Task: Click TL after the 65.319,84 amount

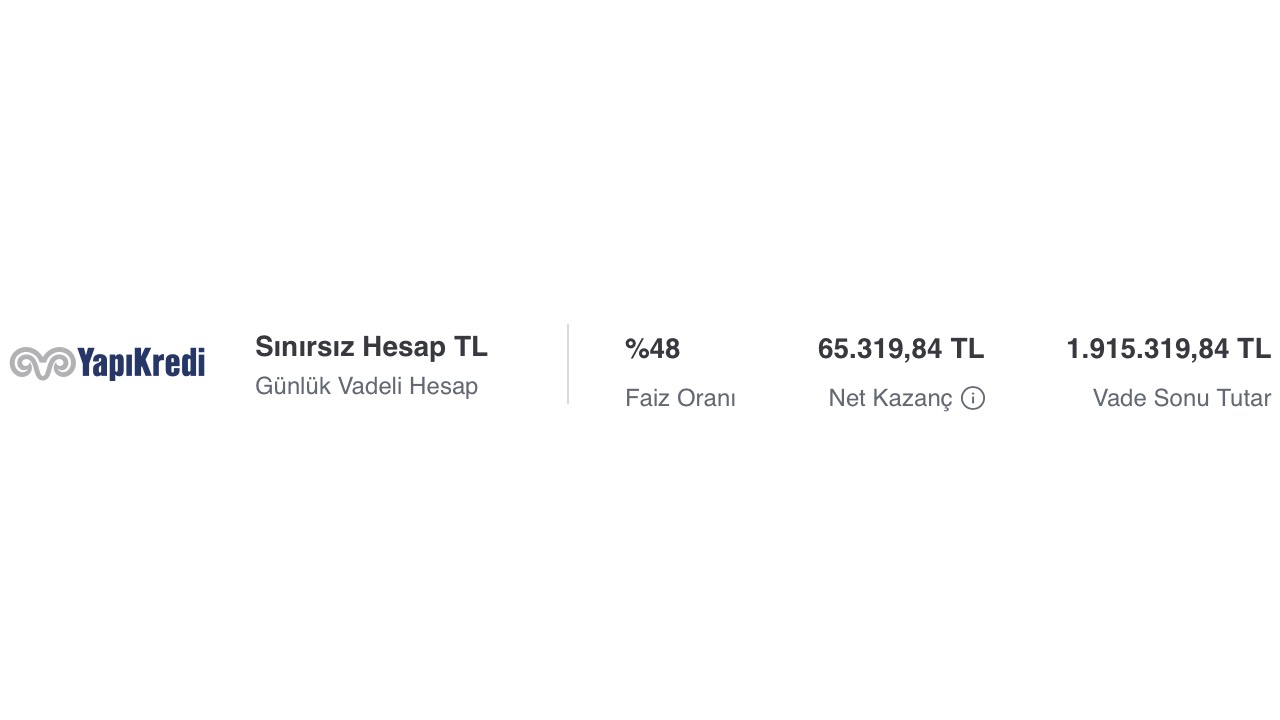Action: 967,349
